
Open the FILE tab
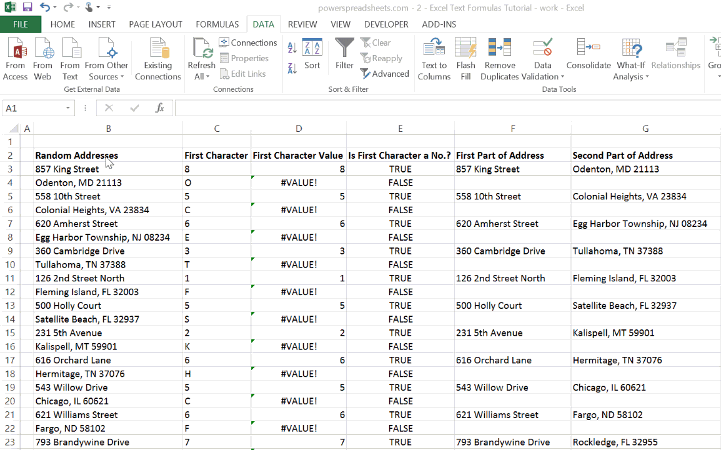coord(20,24)
